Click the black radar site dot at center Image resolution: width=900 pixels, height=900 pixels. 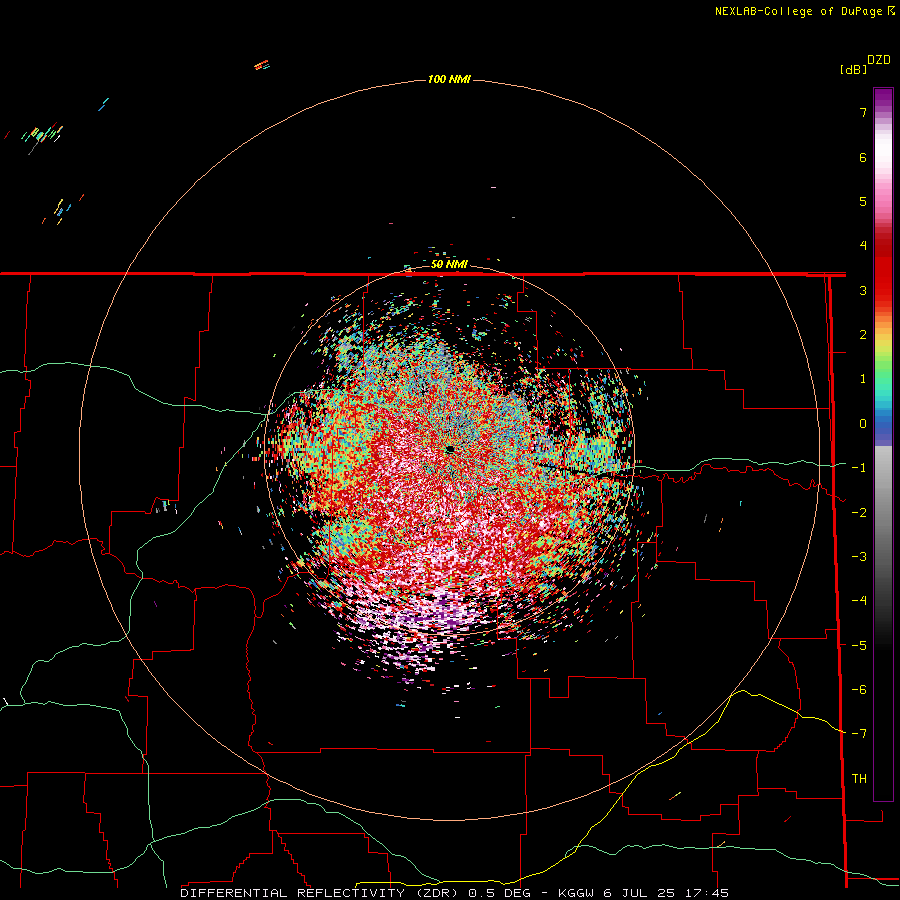(450, 449)
